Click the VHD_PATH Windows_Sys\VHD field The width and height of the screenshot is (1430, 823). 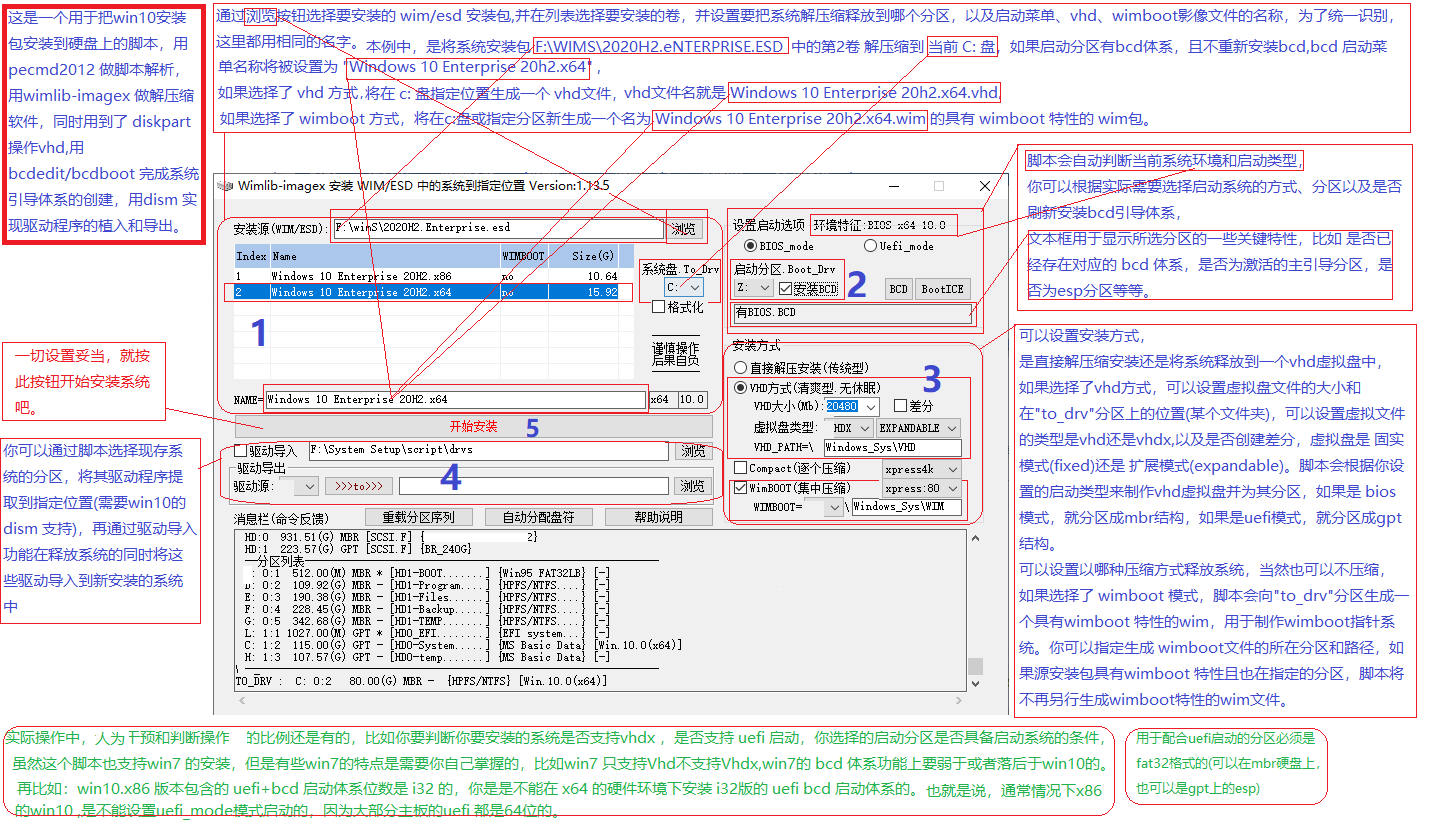892,448
